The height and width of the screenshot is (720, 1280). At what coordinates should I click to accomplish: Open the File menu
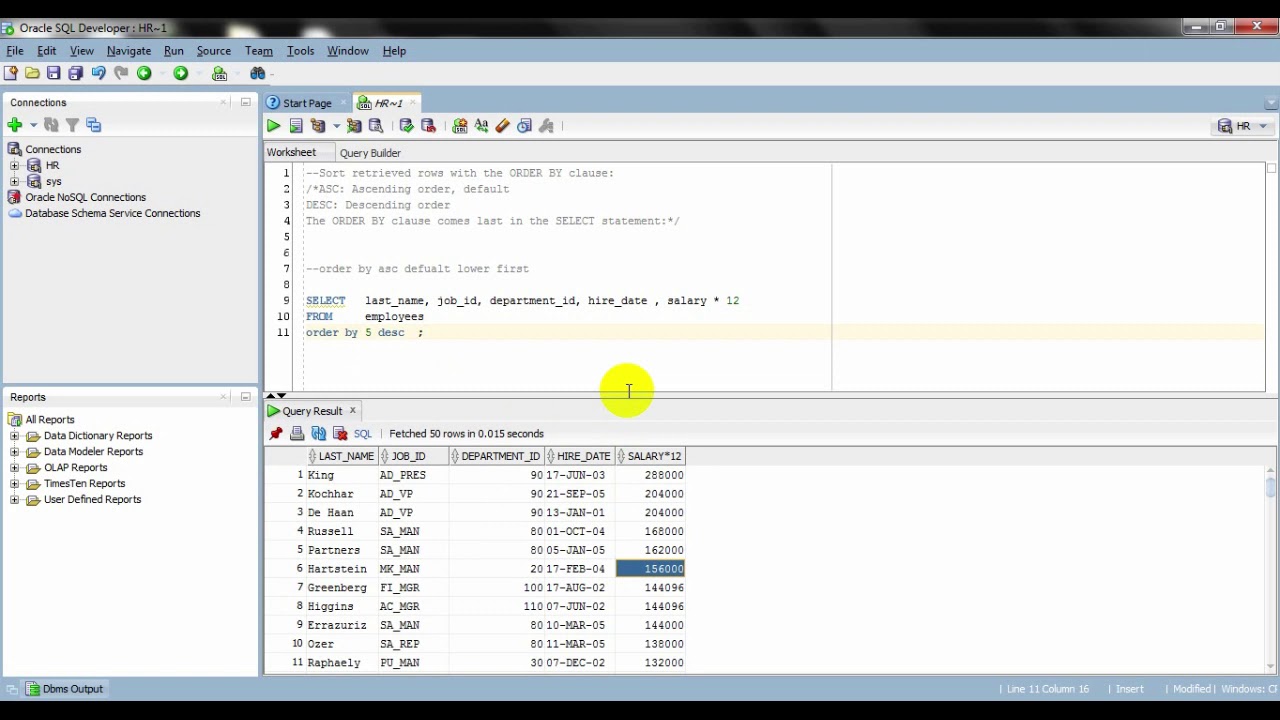click(15, 51)
